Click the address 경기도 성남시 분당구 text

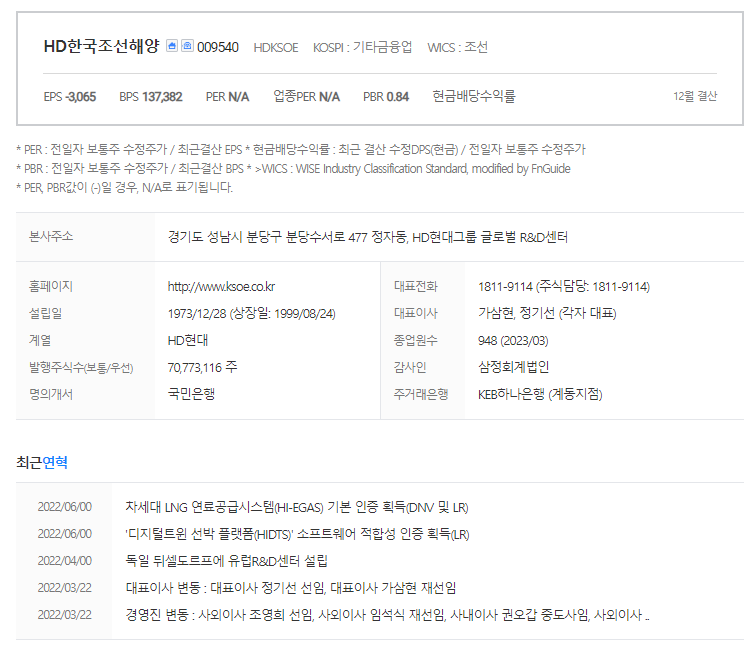click(368, 237)
